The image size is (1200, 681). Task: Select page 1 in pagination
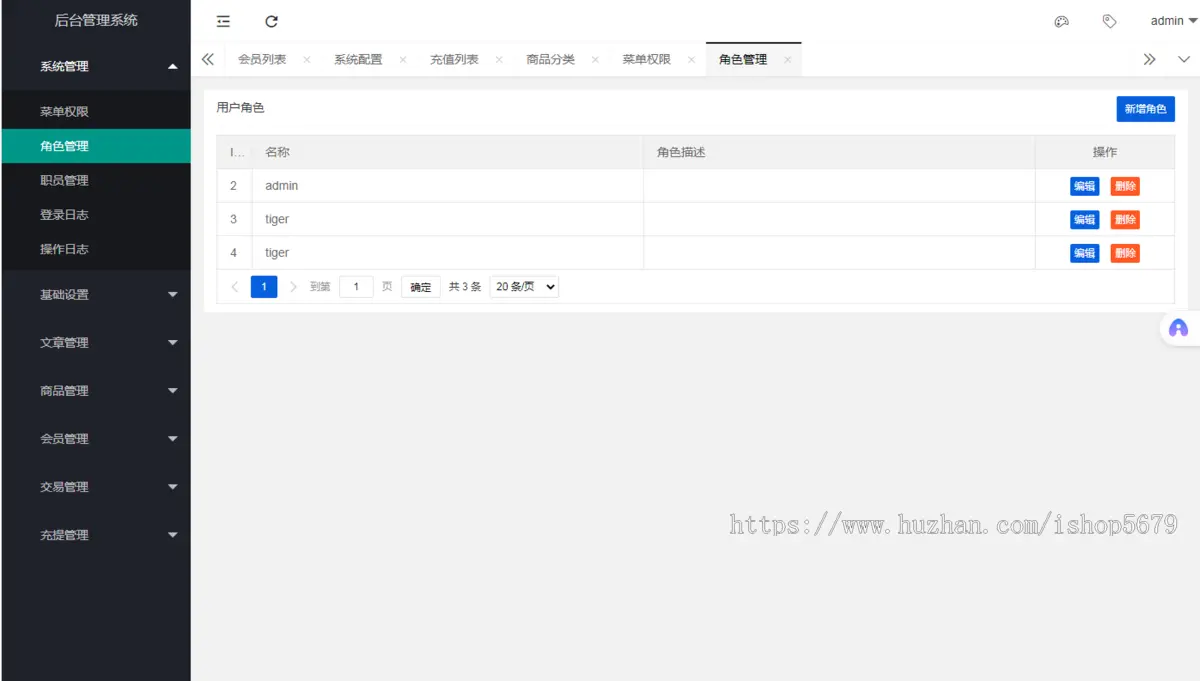tap(264, 287)
